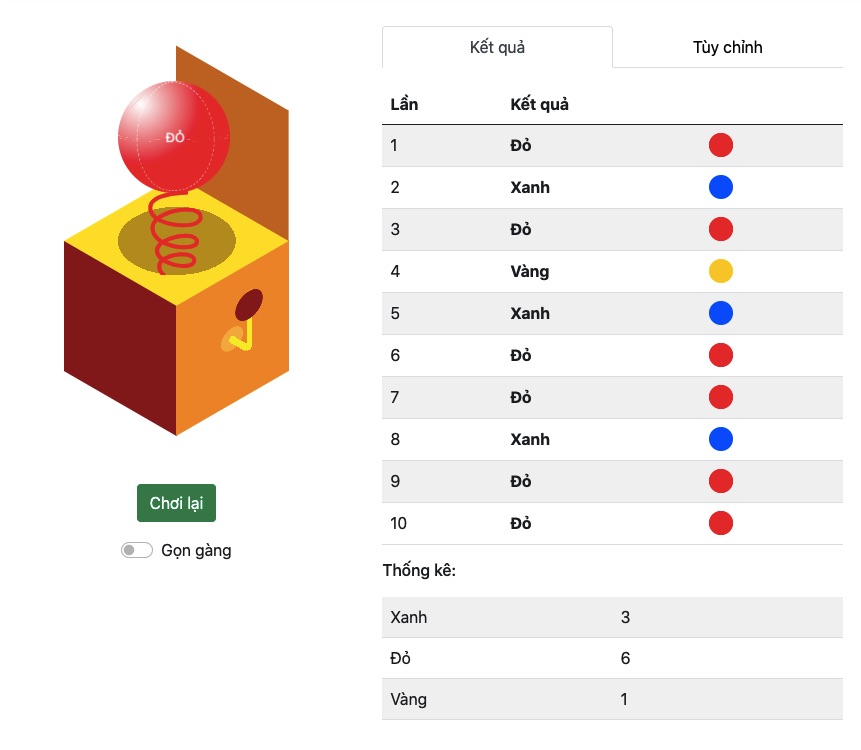This screenshot has height=750, width=861.
Task: Click the Lần column header
Action: 404,104
